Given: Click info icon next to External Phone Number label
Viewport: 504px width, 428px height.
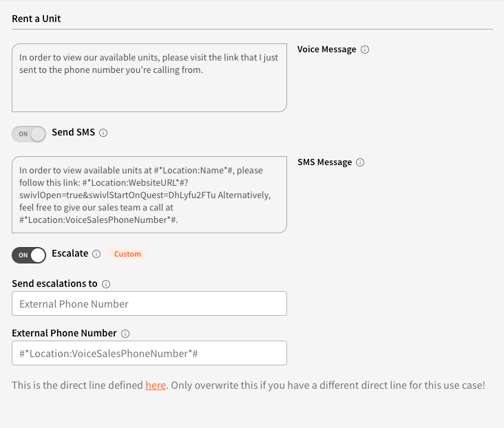Looking at the screenshot, I should point(125,334).
